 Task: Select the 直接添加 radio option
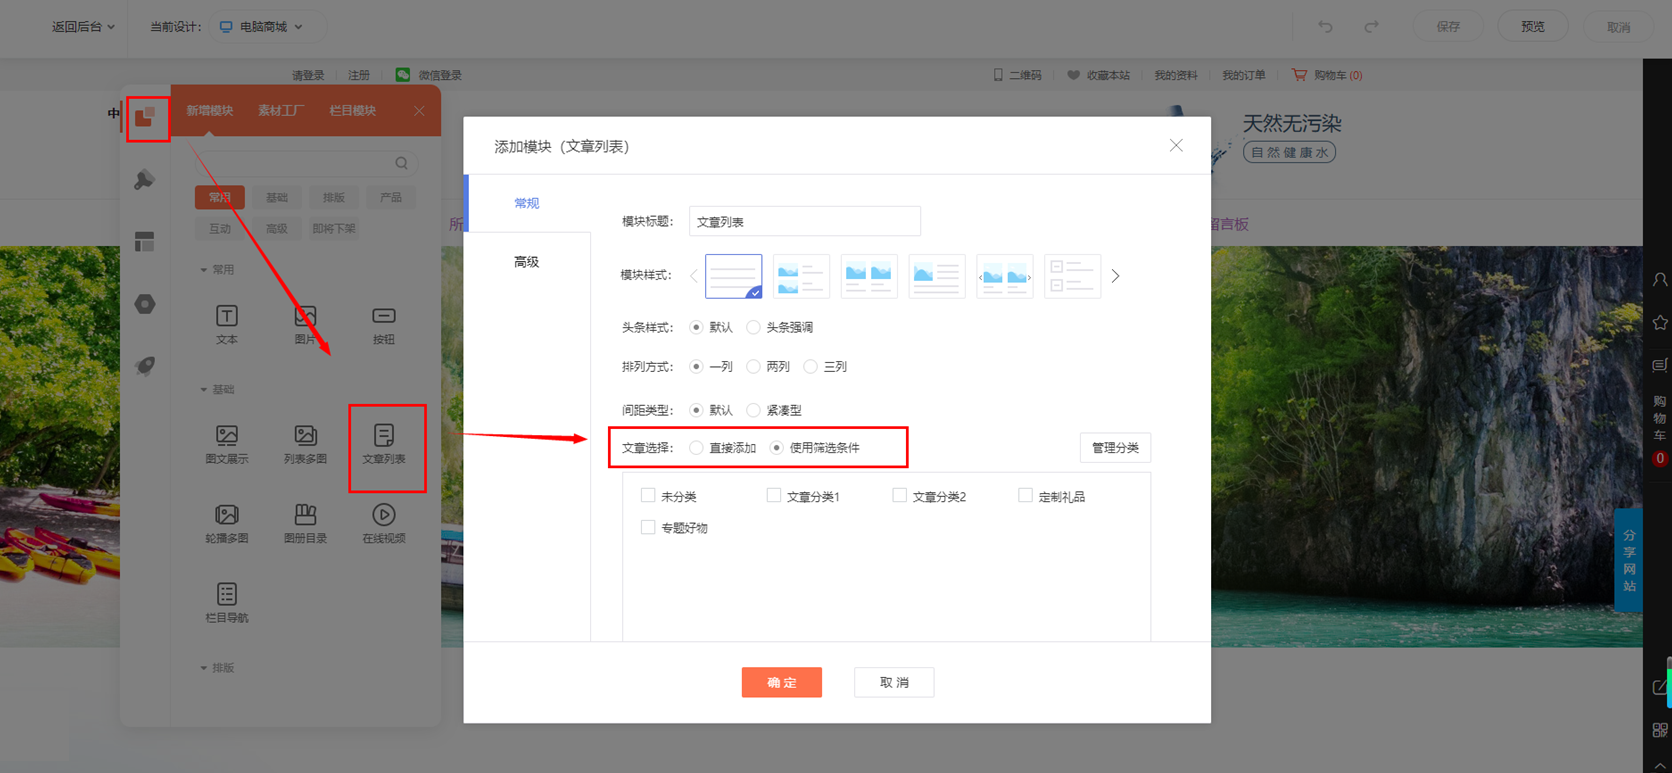pyautogui.click(x=697, y=448)
